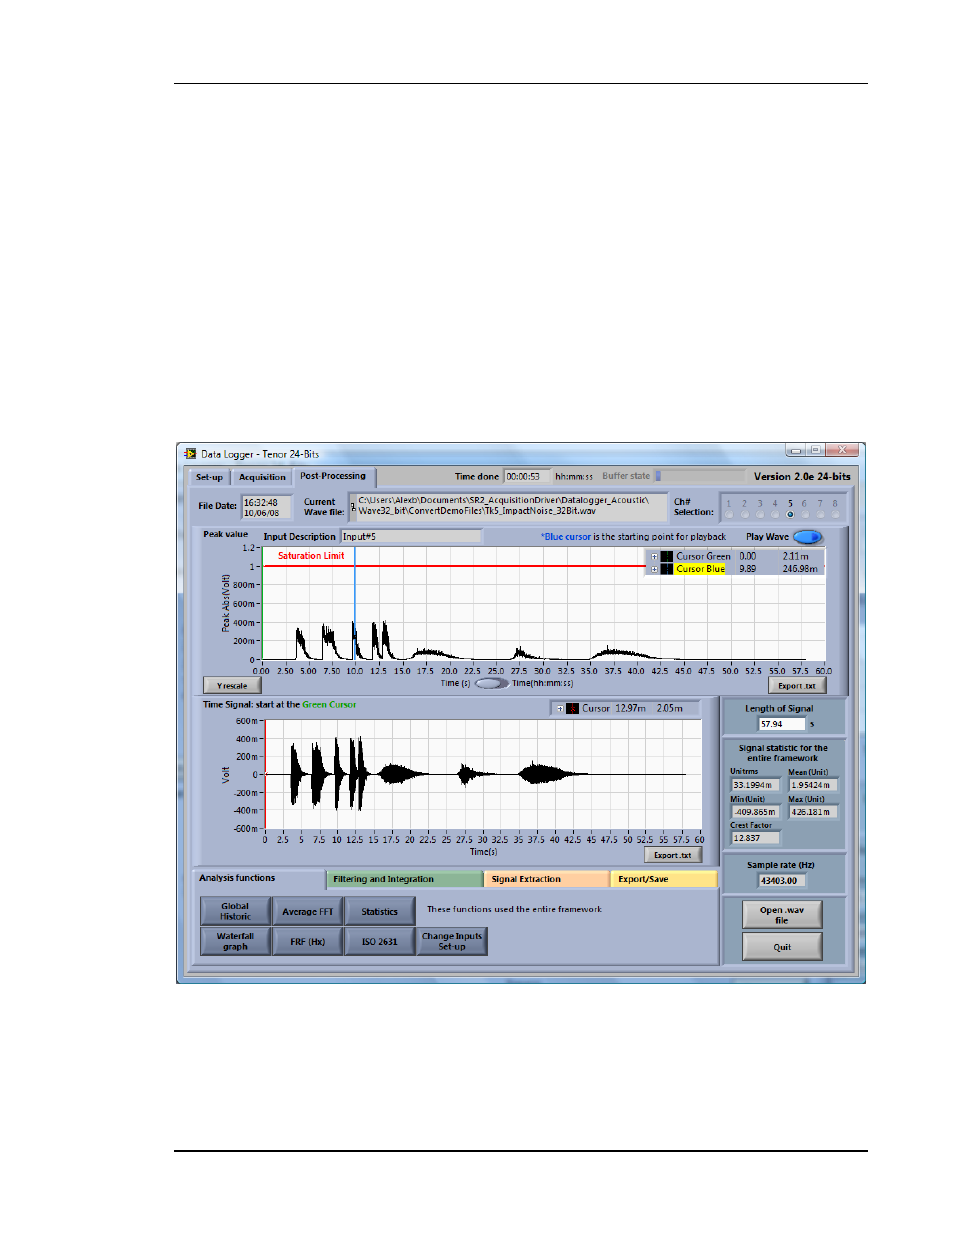Toggle the Play Wave switch
954x1235 pixels.
[807, 537]
